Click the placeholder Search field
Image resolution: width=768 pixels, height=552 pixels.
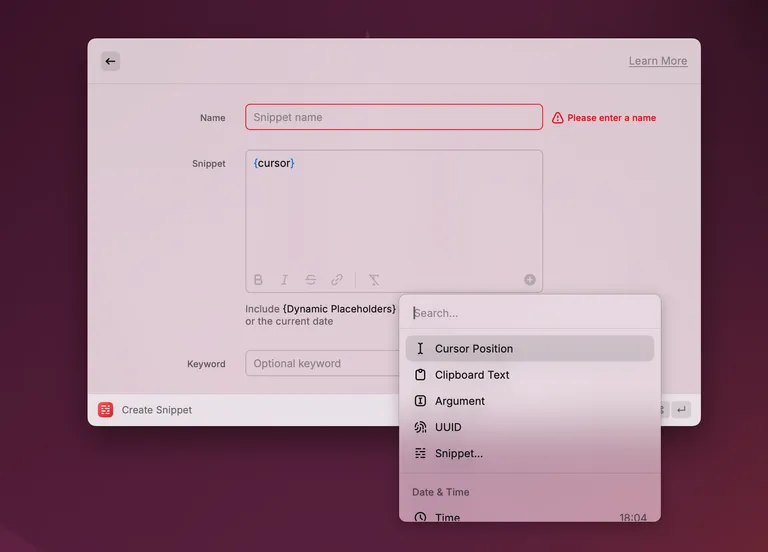pyautogui.click(x=530, y=313)
